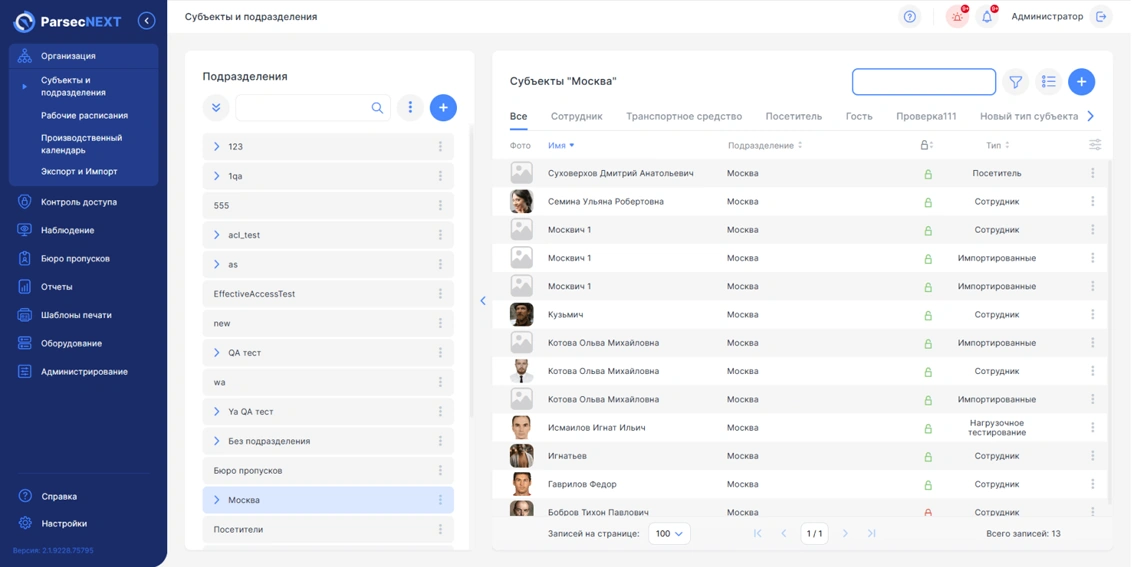
Task: Collapse the sidebar with the arrow button
Action: 147,21
